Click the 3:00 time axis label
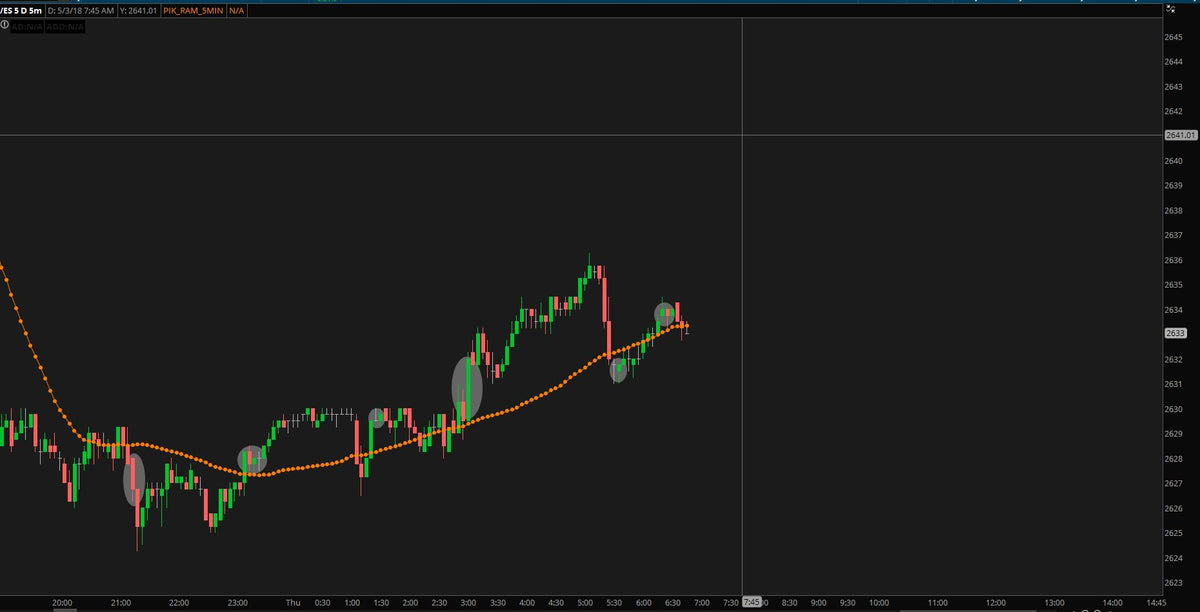The width and height of the screenshot is (1200, 612). coord(468,603)
